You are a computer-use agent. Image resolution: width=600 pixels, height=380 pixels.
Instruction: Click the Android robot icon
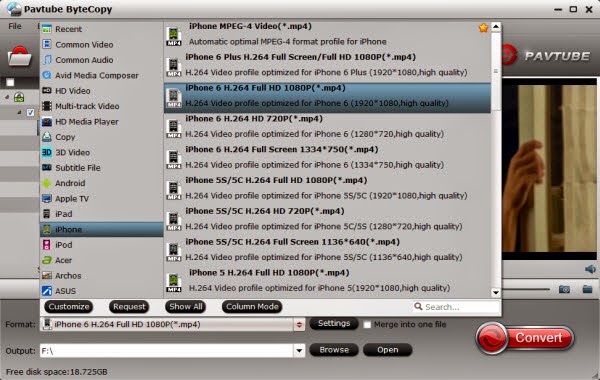coord(47,183)
